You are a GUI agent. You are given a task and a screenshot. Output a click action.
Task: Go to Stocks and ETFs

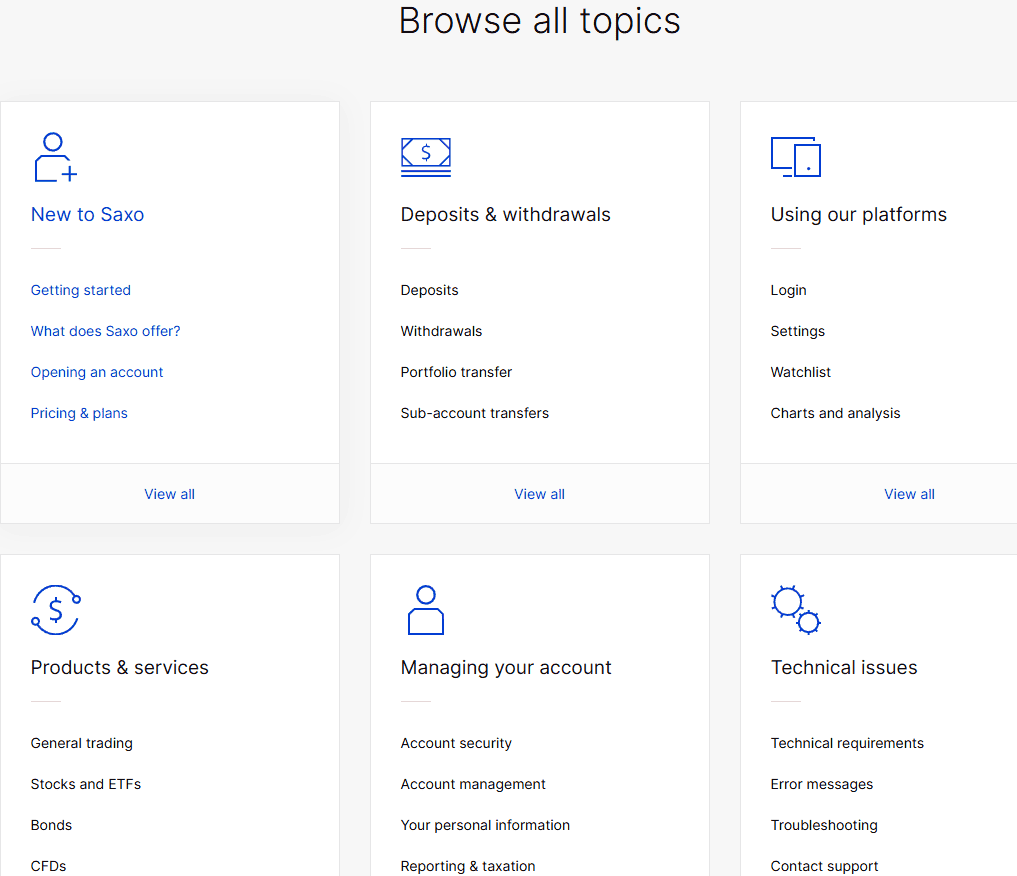tap(86, 784)
